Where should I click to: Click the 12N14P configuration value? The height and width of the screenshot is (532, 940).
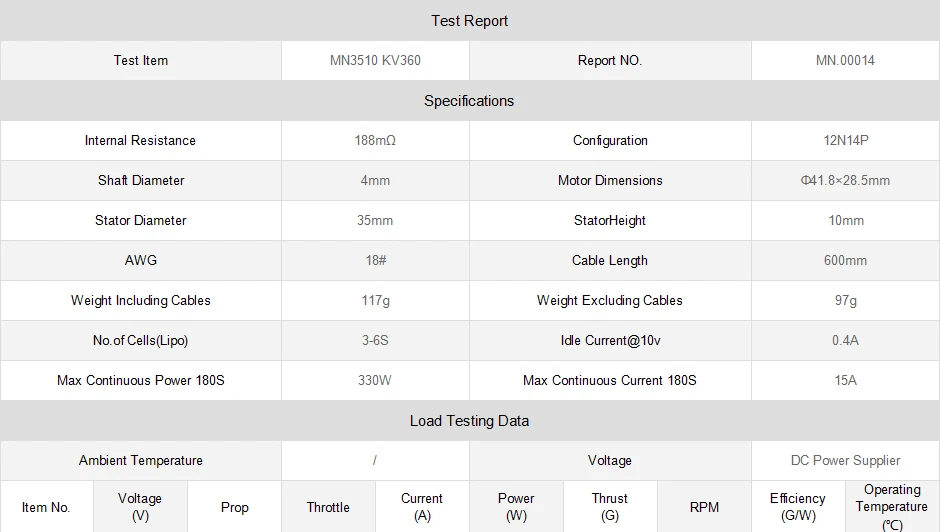[x=845, y=140]
